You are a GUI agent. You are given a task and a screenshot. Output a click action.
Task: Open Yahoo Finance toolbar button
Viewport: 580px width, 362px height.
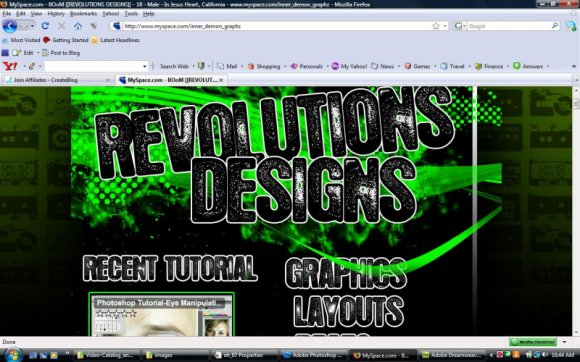(x=489, y=66)
